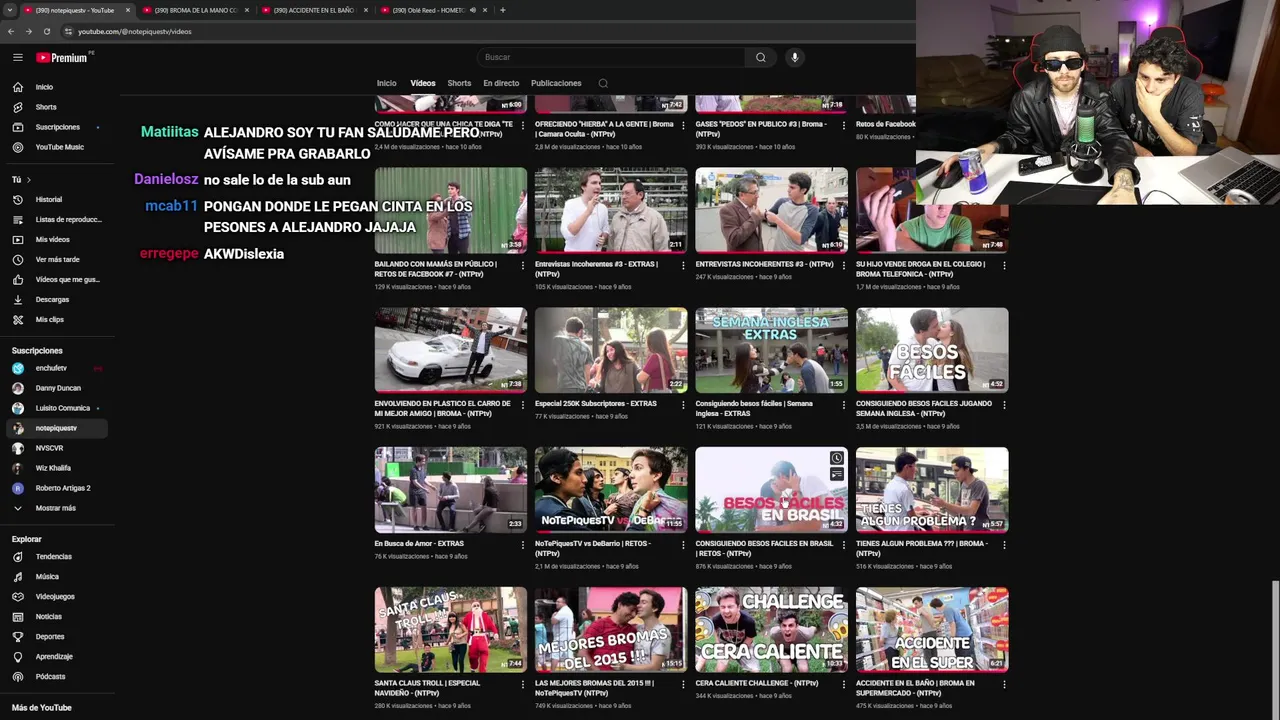Open options menu for BAILANDO CON MAMÁS video
Image resolution: width=1280 pixels, height=720 pixels.
tap(523, 265)
